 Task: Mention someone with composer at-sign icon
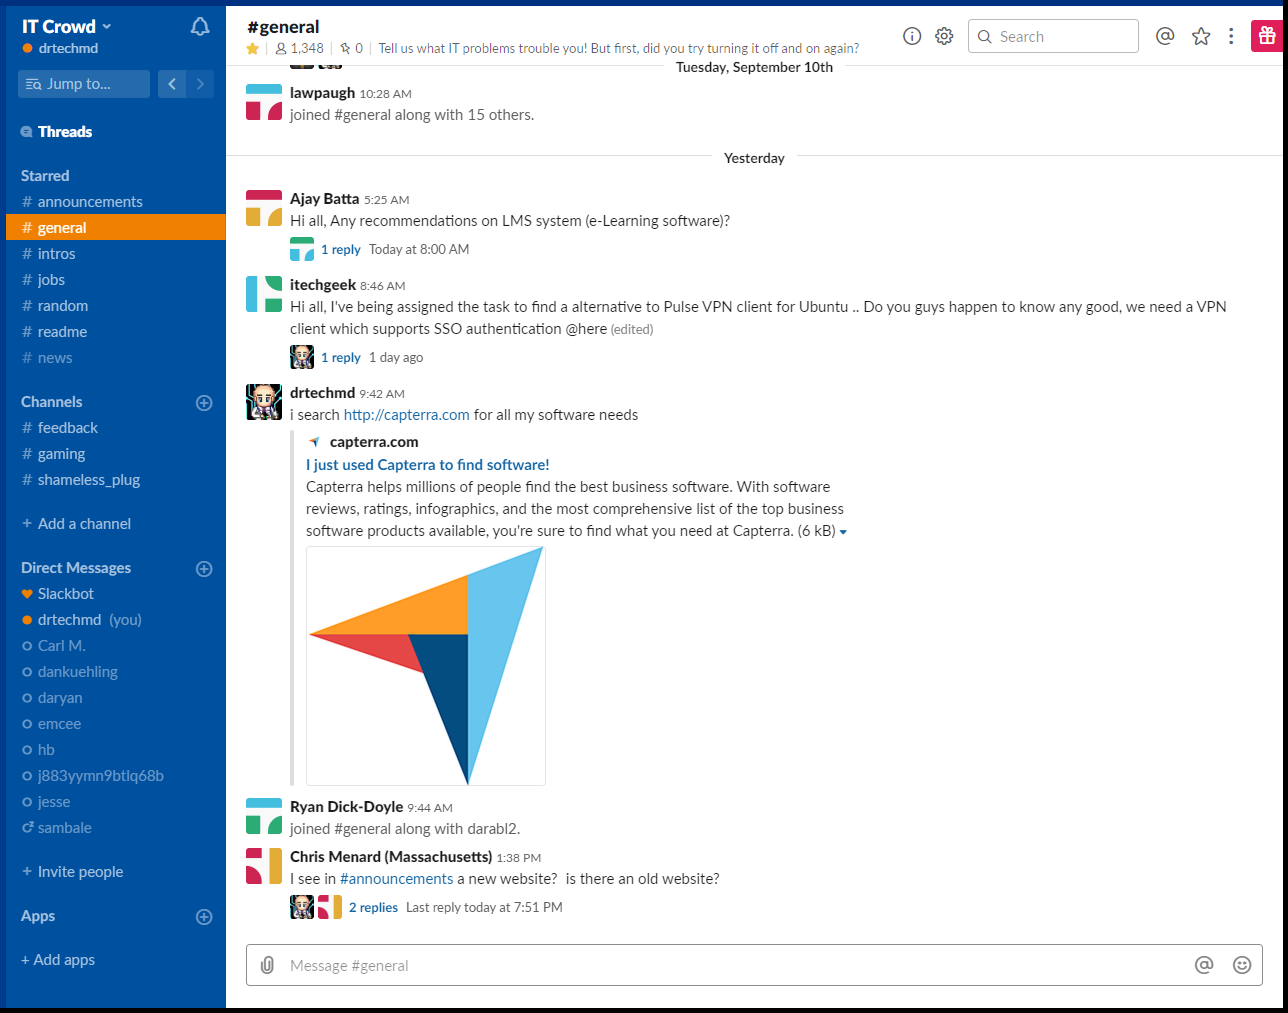(1204, 965)
